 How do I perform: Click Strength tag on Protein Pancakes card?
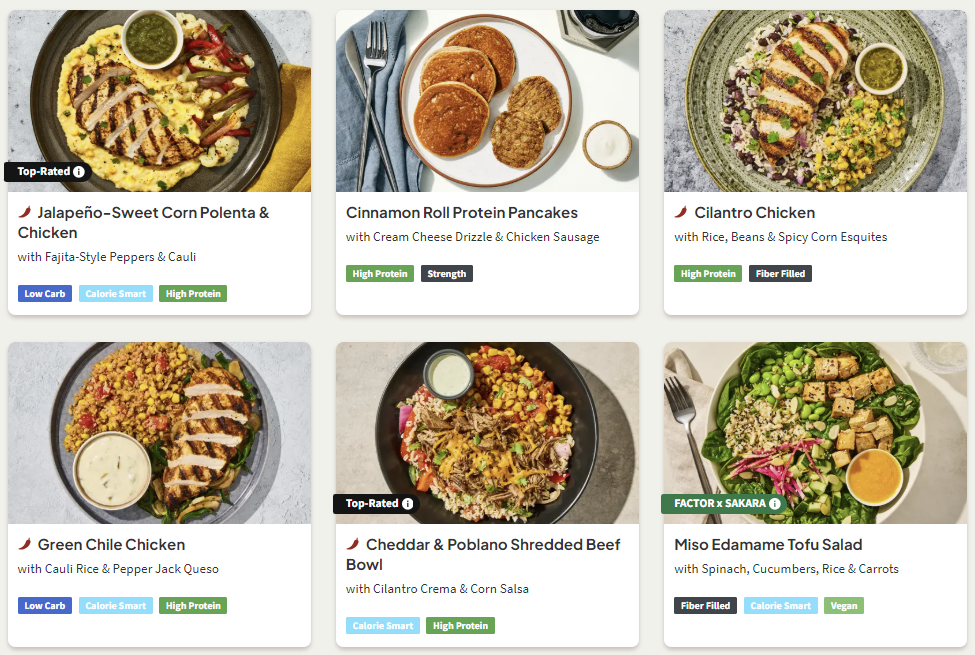point(446,274)
